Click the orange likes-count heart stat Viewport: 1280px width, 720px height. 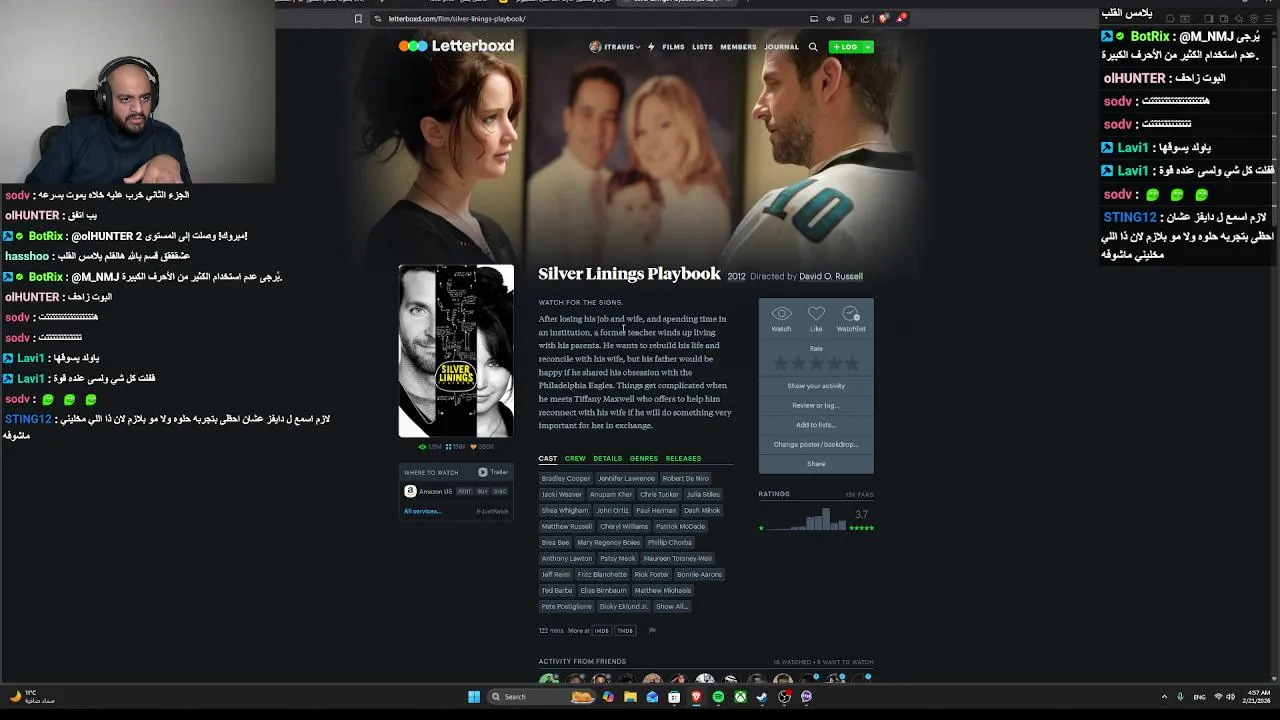pyautogui.click(x=483, y=447)
